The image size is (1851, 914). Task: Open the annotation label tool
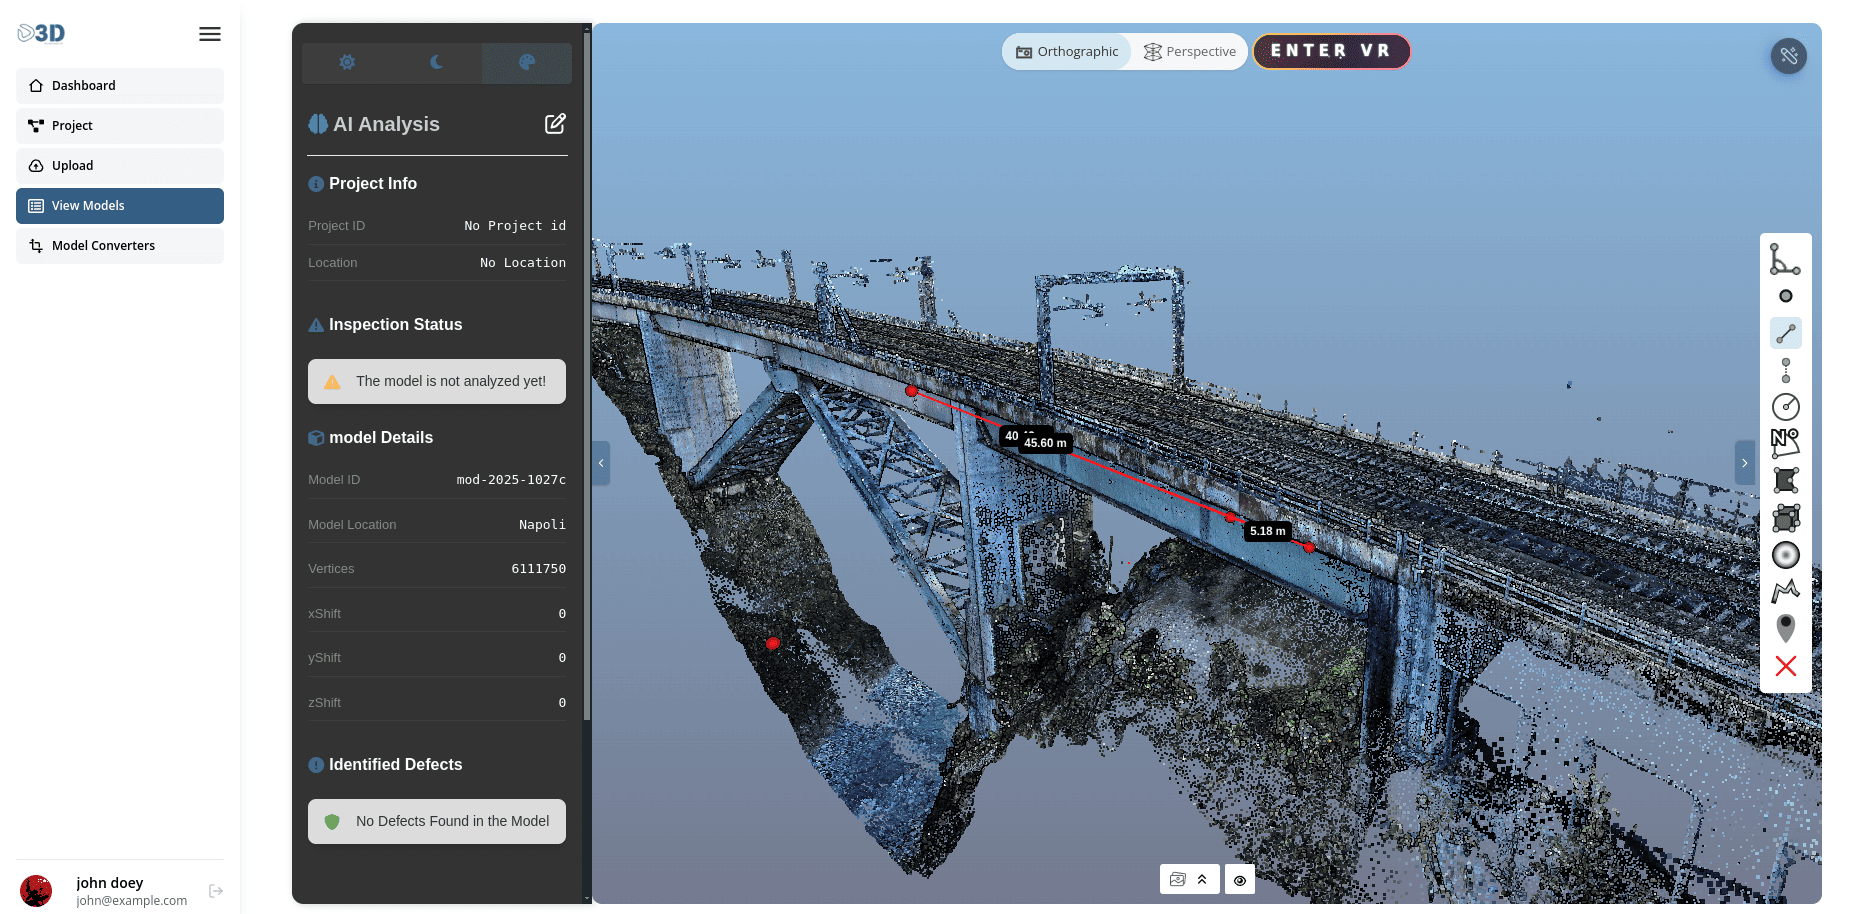[1786, 443]
